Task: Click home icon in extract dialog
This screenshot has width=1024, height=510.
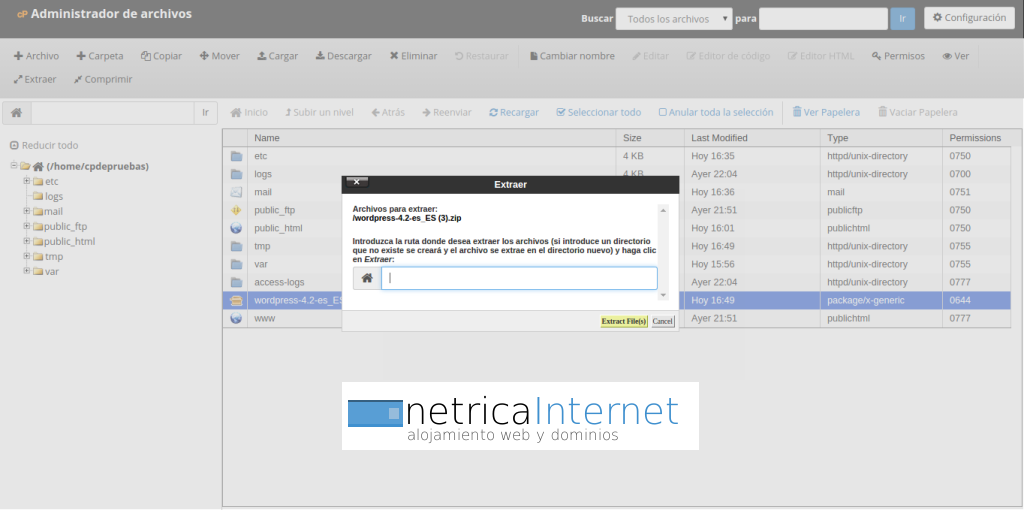Action: pyautogui.click(x=367, y=278)
